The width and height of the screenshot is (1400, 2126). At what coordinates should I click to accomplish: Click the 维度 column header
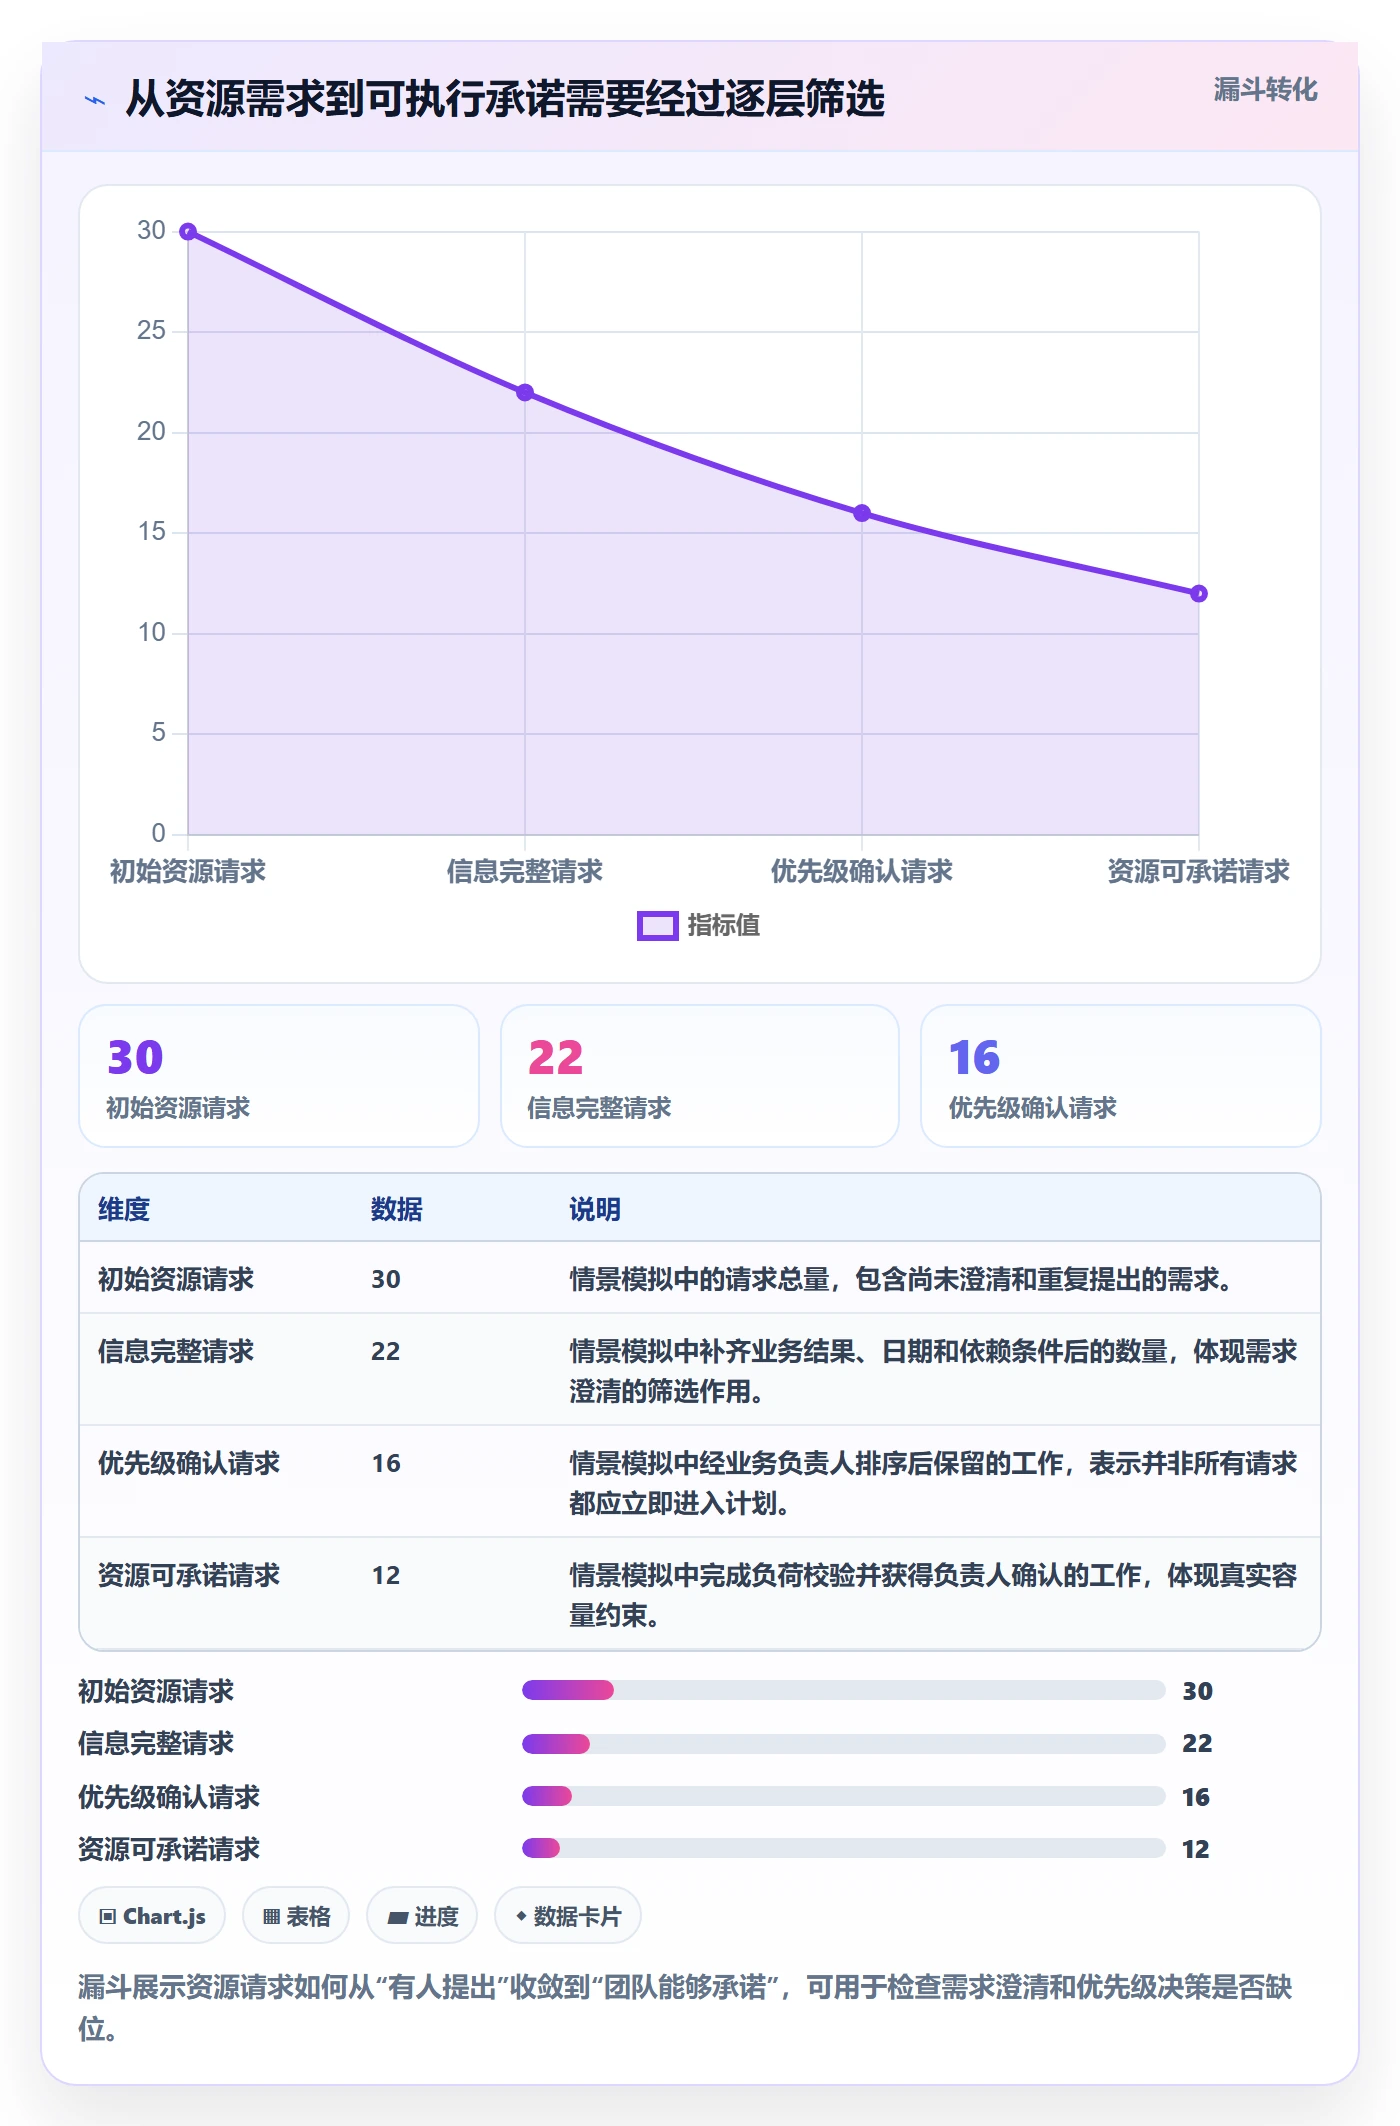(x=124, y=1209)
